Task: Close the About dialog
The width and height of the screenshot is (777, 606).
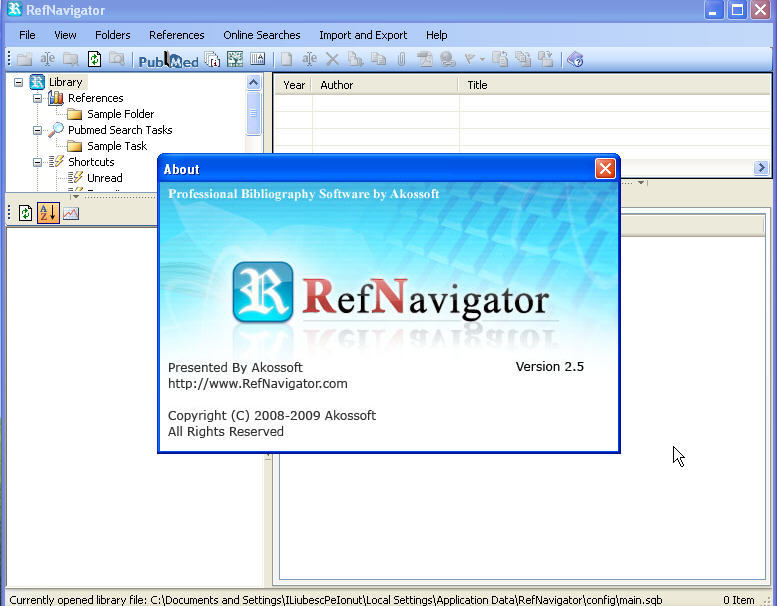Action: [x=605, y=168]
